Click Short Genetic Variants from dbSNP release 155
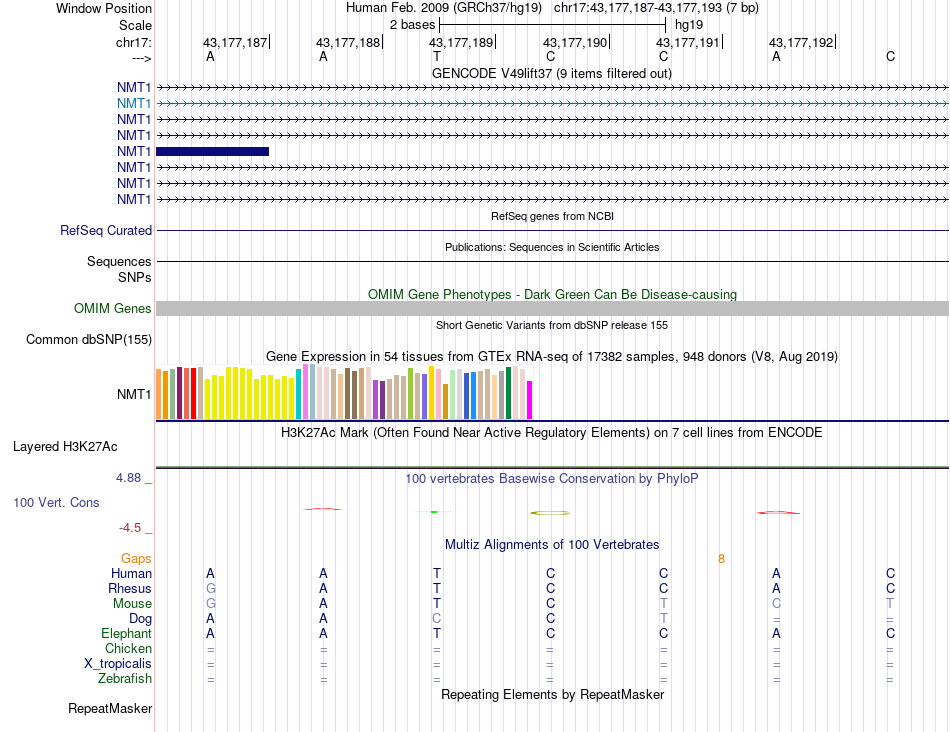950x732 pixels. click(x=552, y=325)
